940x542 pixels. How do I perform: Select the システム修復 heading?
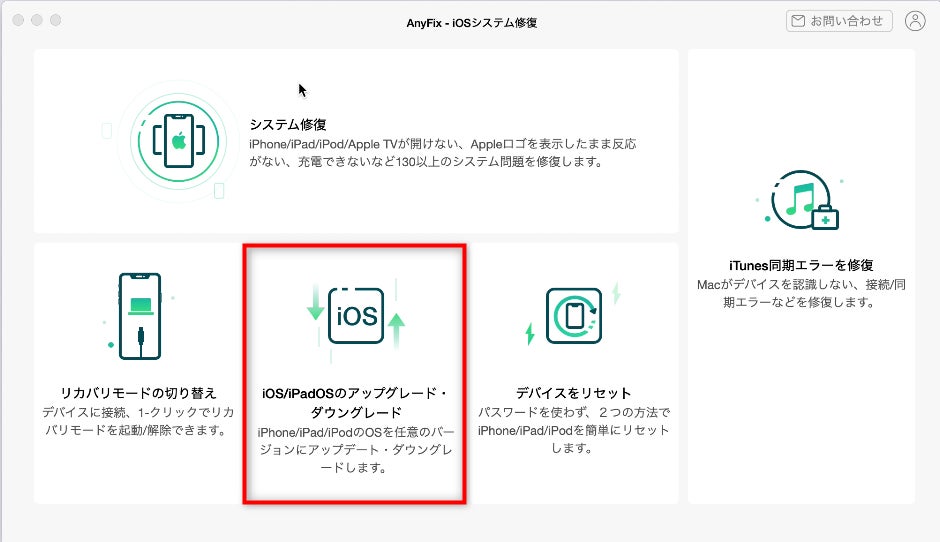[x=288, y=125]
